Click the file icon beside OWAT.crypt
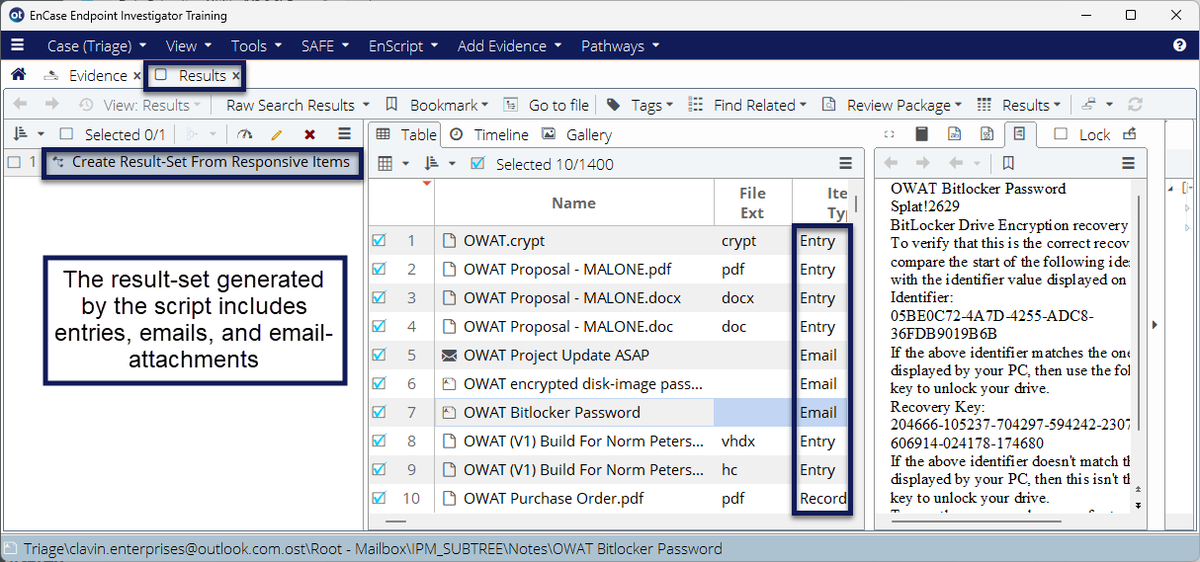Viewport: 1200px width, 562px height. (x=450, y=241)
